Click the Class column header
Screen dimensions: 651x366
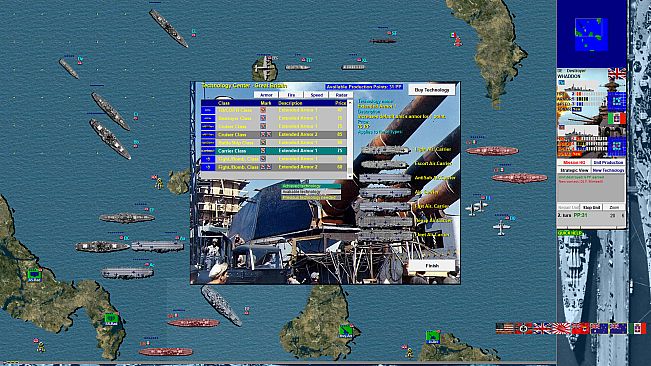click(x=224, y=103)
